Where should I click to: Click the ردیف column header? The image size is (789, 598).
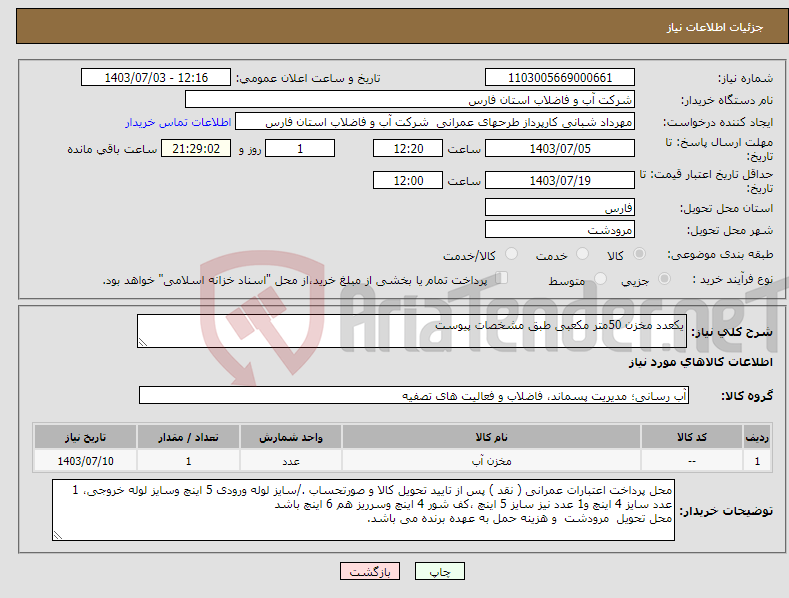[x=757, y=437]
